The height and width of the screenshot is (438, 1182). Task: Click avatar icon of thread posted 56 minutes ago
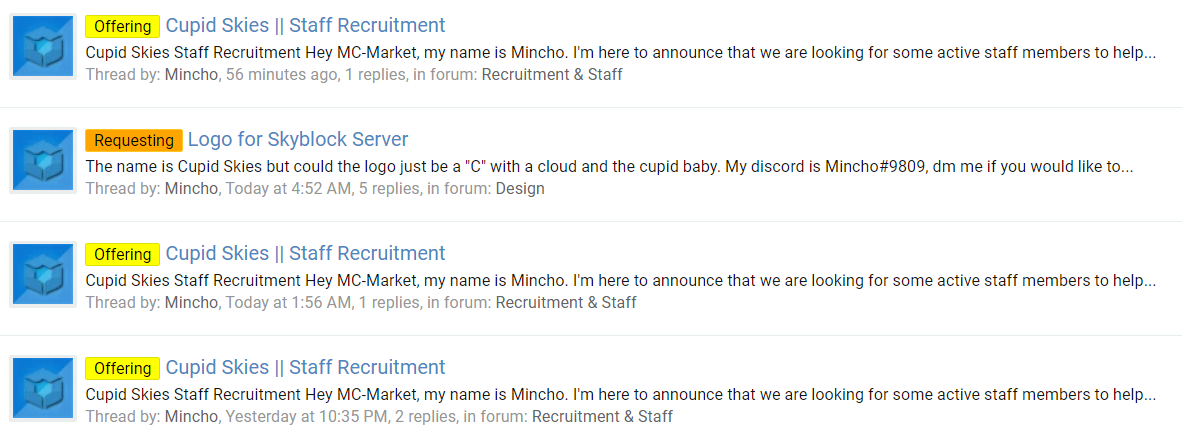(43, 46)
